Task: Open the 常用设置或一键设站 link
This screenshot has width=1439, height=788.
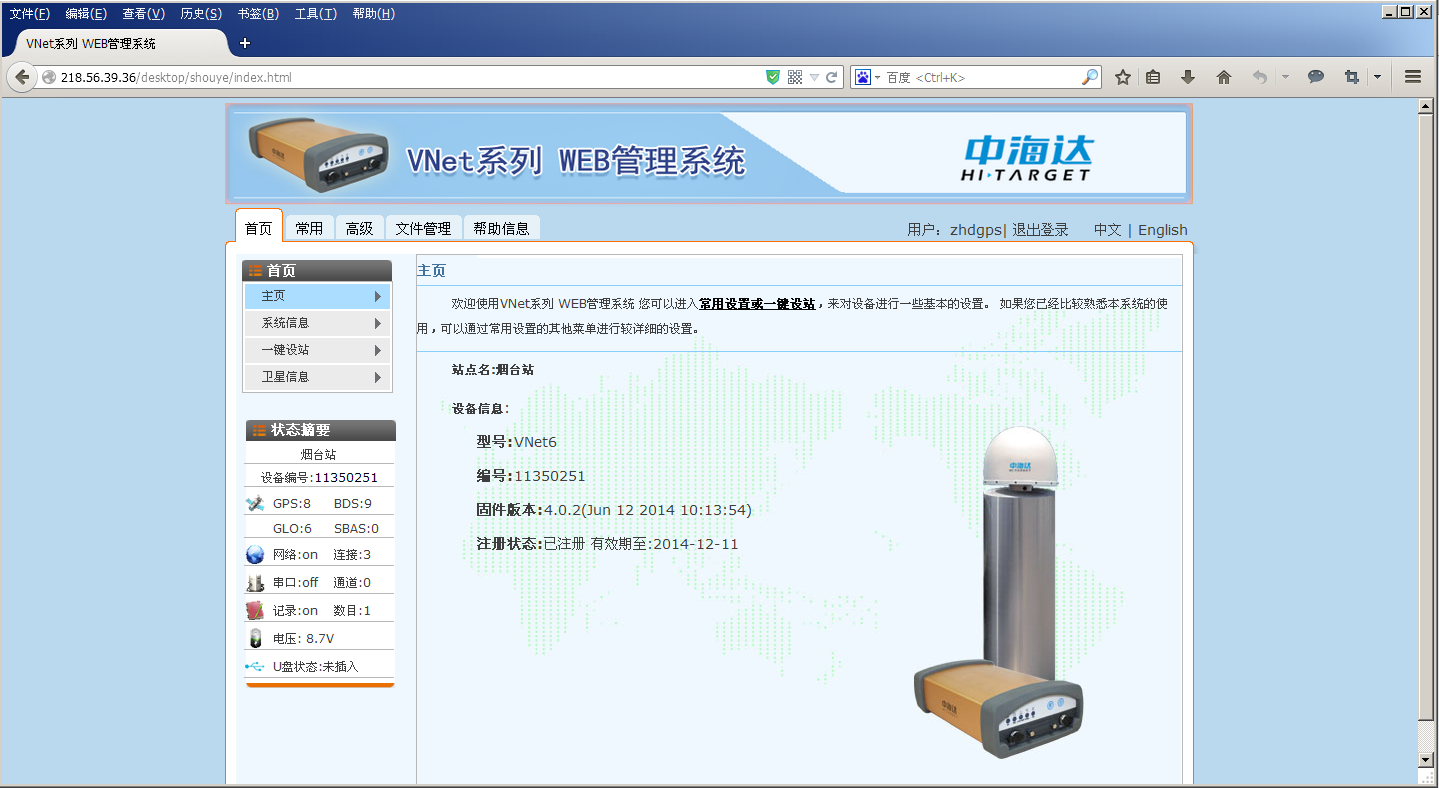Action: pyautogui.click(x=757, y=303)
